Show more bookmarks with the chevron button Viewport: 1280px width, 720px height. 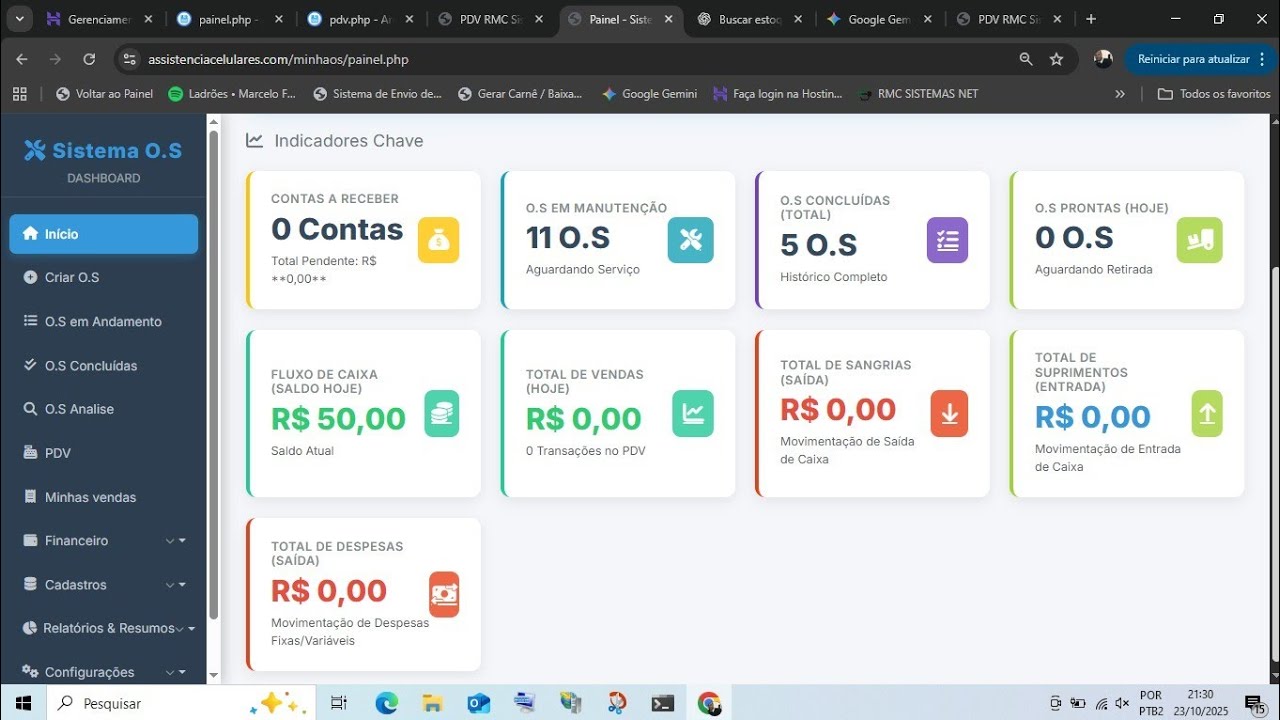1120,94
